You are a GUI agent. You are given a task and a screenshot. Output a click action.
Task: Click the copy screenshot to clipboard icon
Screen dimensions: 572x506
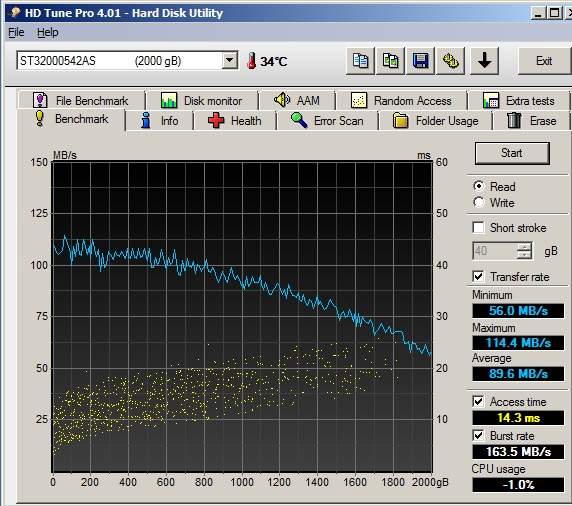tap(390, 61)
